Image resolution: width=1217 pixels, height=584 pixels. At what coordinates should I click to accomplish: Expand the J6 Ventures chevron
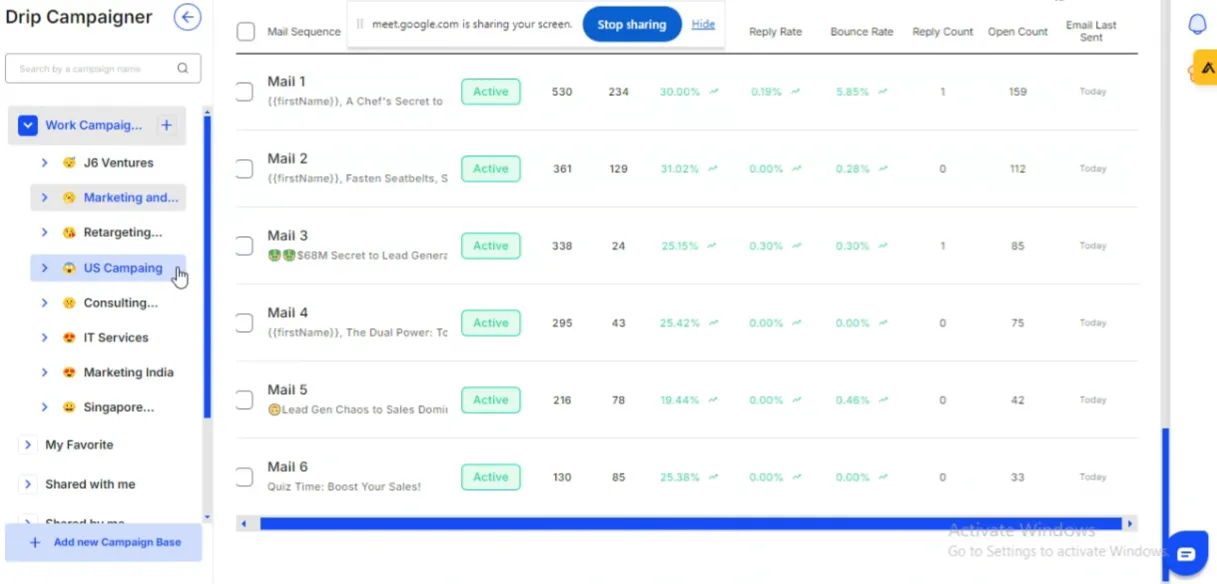point(44,162)
